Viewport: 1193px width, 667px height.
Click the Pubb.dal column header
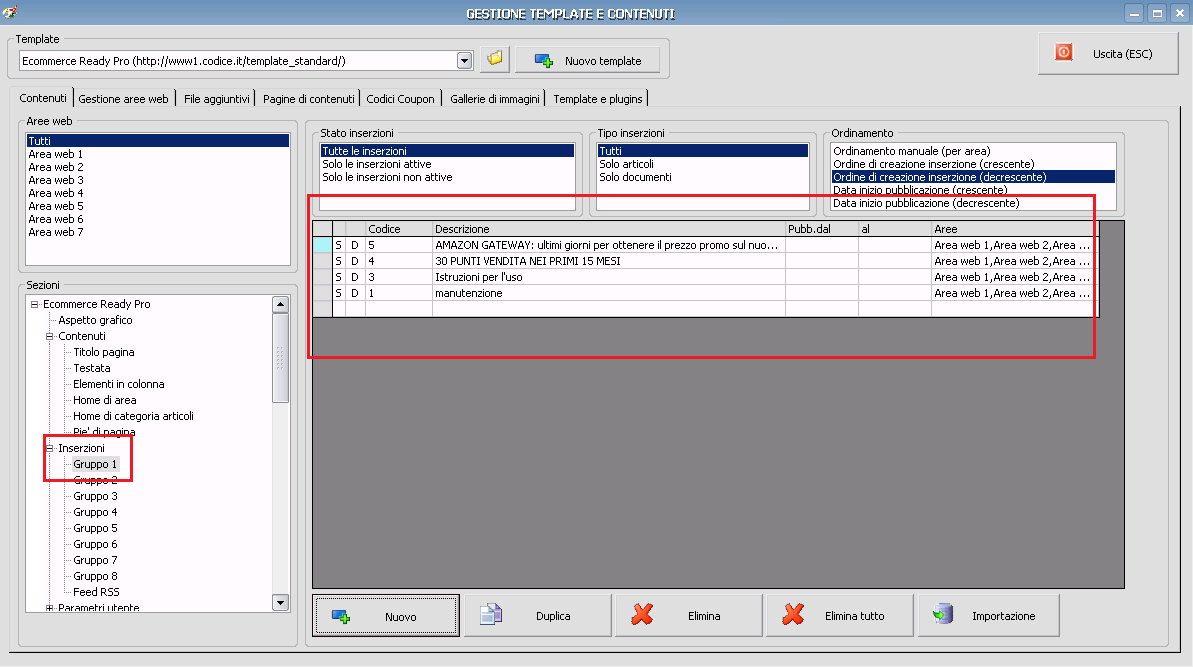tap(822, 229)
